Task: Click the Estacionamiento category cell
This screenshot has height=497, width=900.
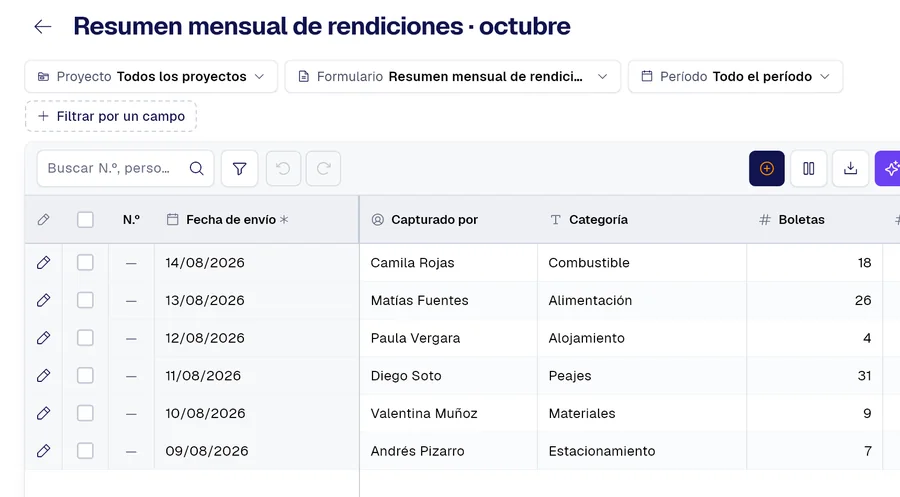Action: coord(642,451)
